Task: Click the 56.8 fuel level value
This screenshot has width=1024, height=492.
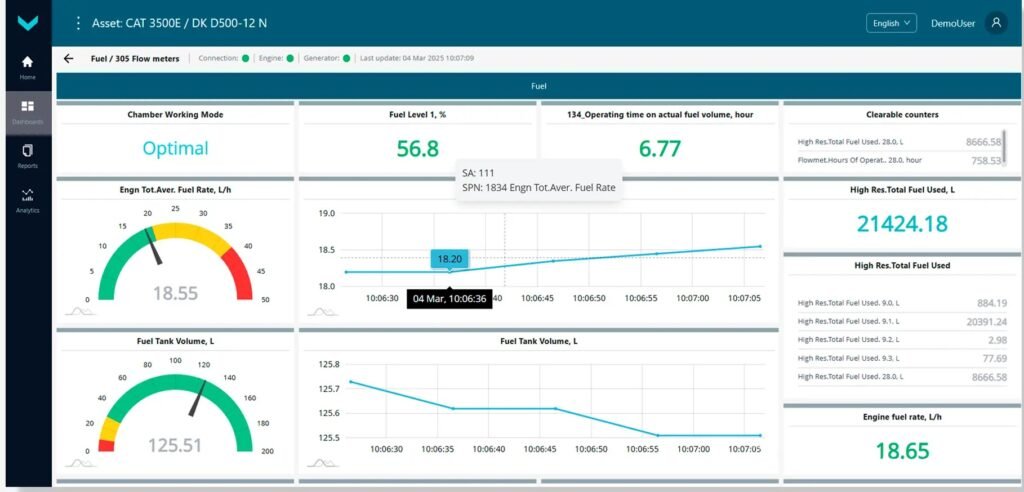Action: pos(417,148)
